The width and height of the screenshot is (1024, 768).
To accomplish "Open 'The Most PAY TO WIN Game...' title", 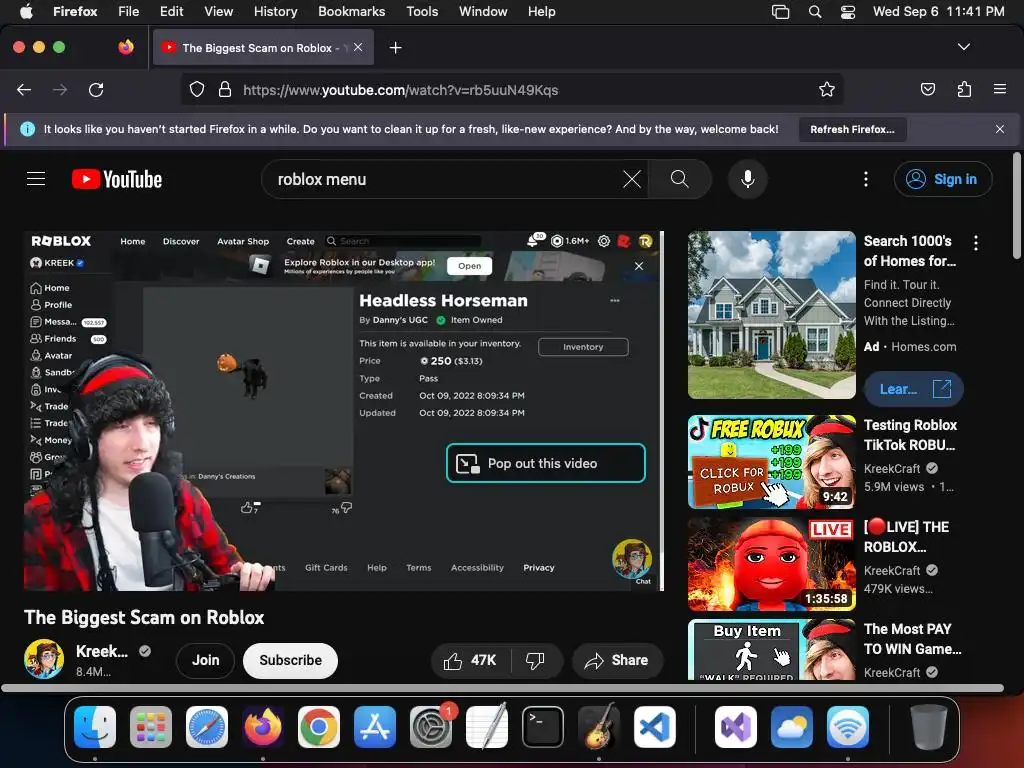I will (x=912, y=639).
